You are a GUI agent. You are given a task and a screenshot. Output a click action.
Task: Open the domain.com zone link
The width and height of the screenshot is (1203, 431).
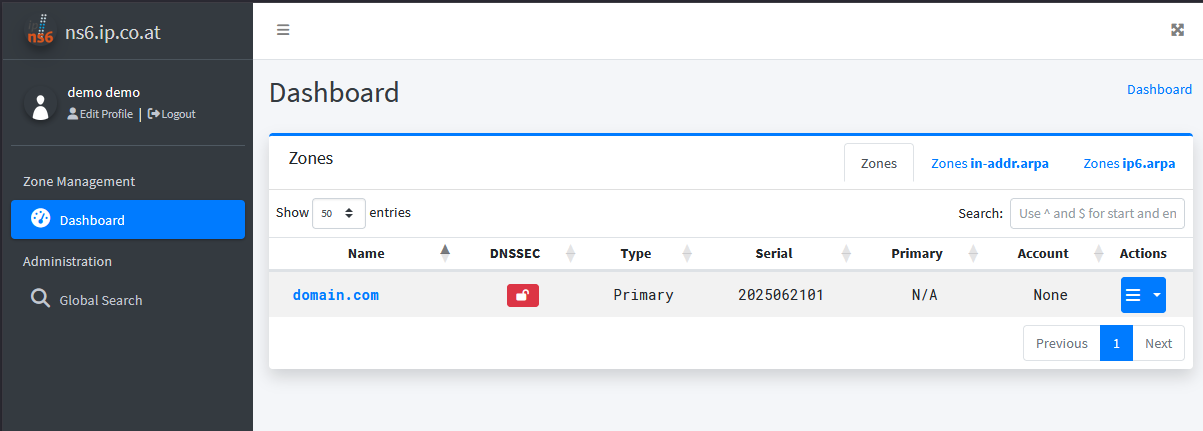point(335,295)
